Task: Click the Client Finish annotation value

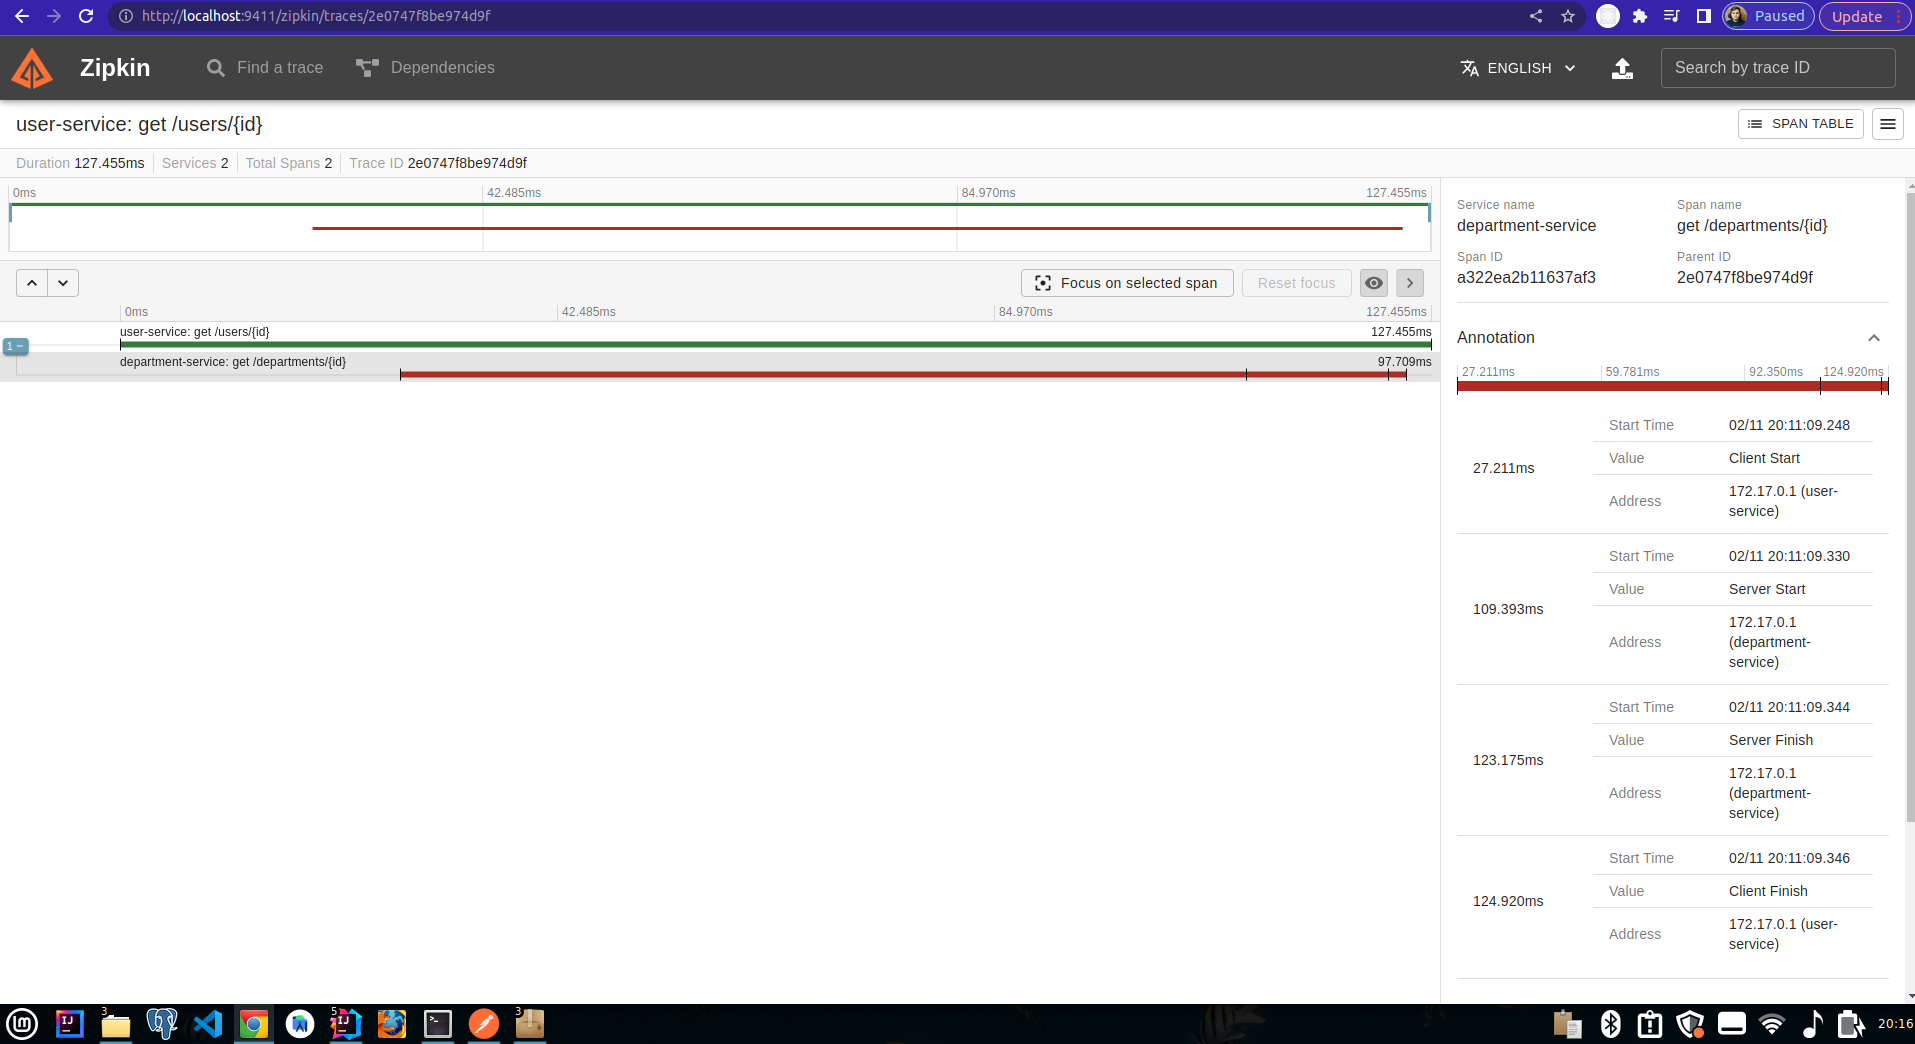Action: [x=1768, y=891]
